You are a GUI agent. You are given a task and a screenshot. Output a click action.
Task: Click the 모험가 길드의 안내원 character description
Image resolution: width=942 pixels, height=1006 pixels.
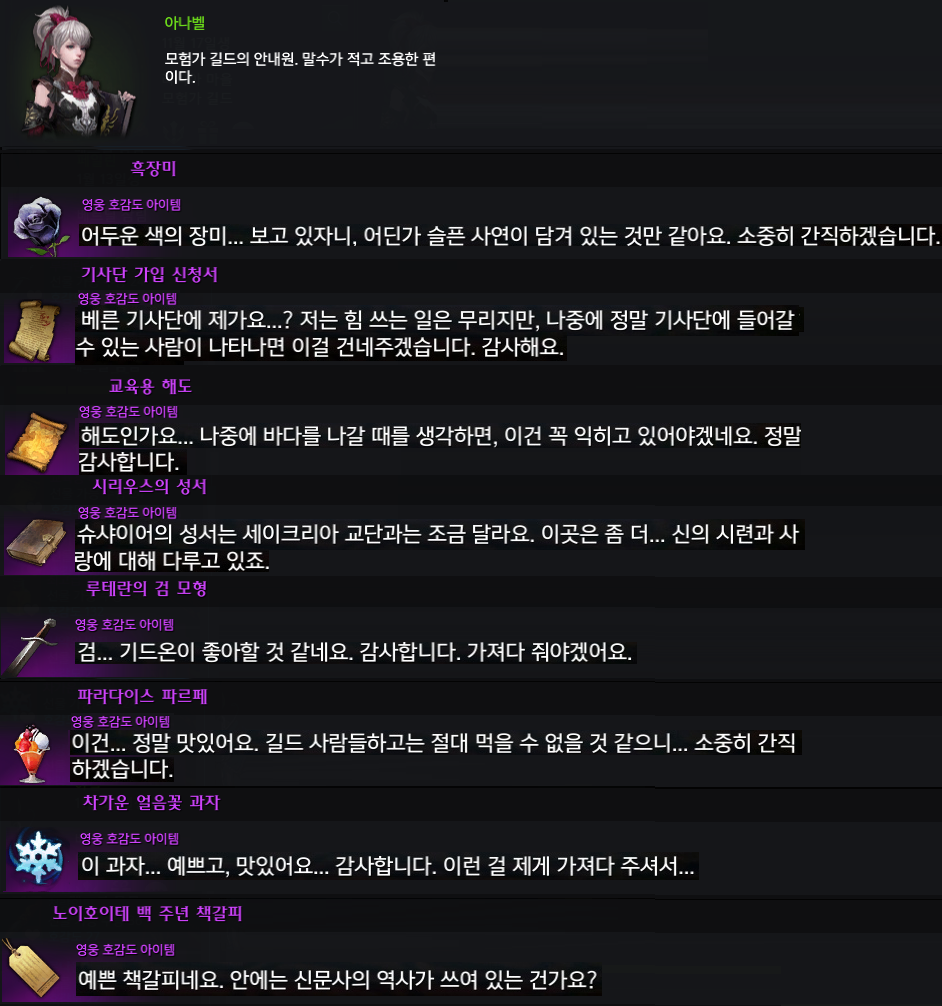(300, 68)
